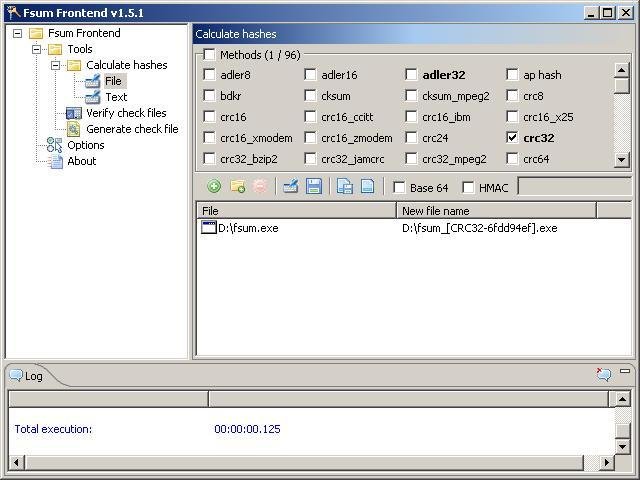The image size is (640, 480).
Task: Collapse the Calculate hashes tree node
Action: [x=56, y=65]
